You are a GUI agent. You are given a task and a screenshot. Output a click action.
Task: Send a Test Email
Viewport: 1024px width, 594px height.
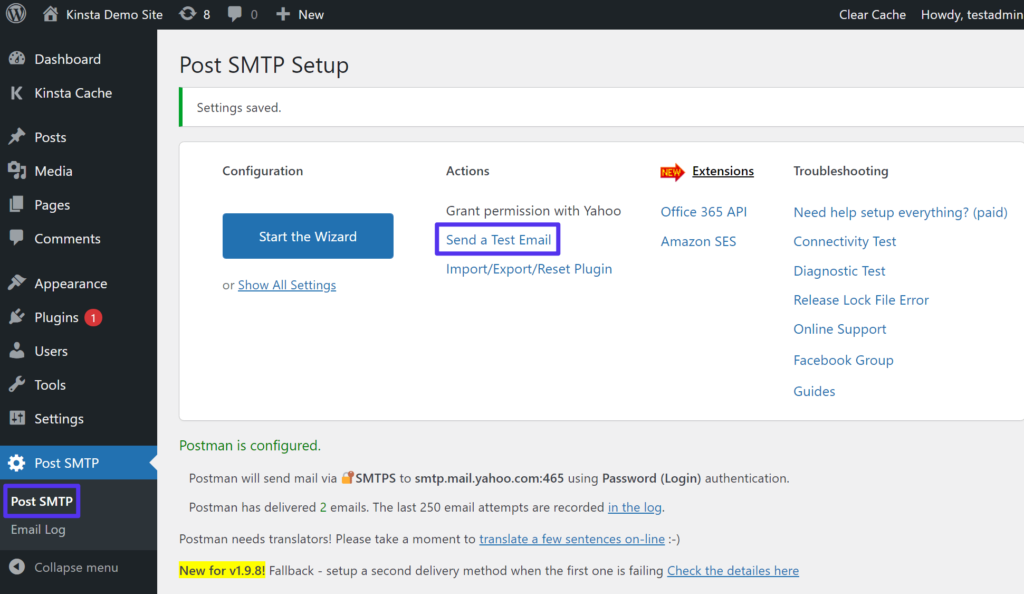pyautogui.click(x=497, y=240)
